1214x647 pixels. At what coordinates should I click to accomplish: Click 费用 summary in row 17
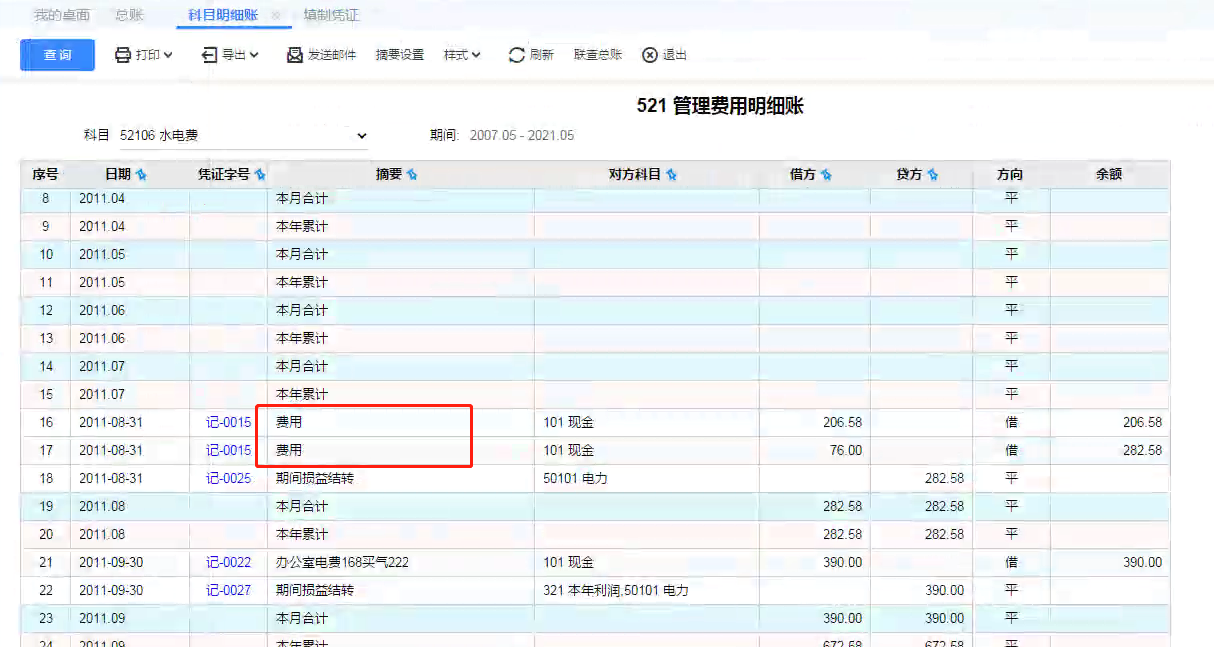click(x=289, y=451)
